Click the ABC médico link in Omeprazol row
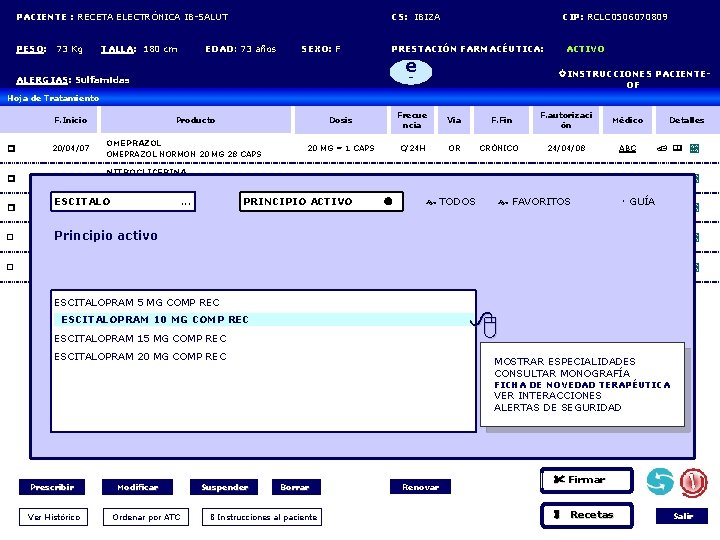 [627, 148]
